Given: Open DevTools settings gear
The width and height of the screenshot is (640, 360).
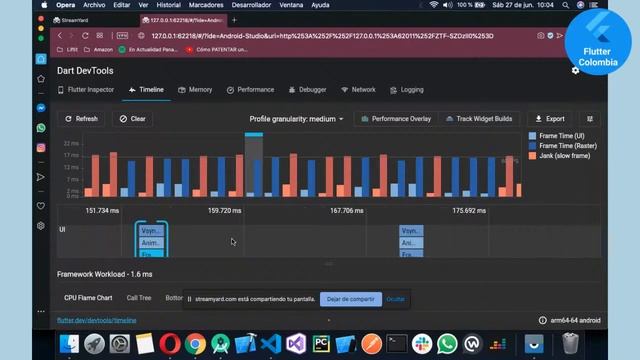Looking at the screenshot, I should [576, 71].
